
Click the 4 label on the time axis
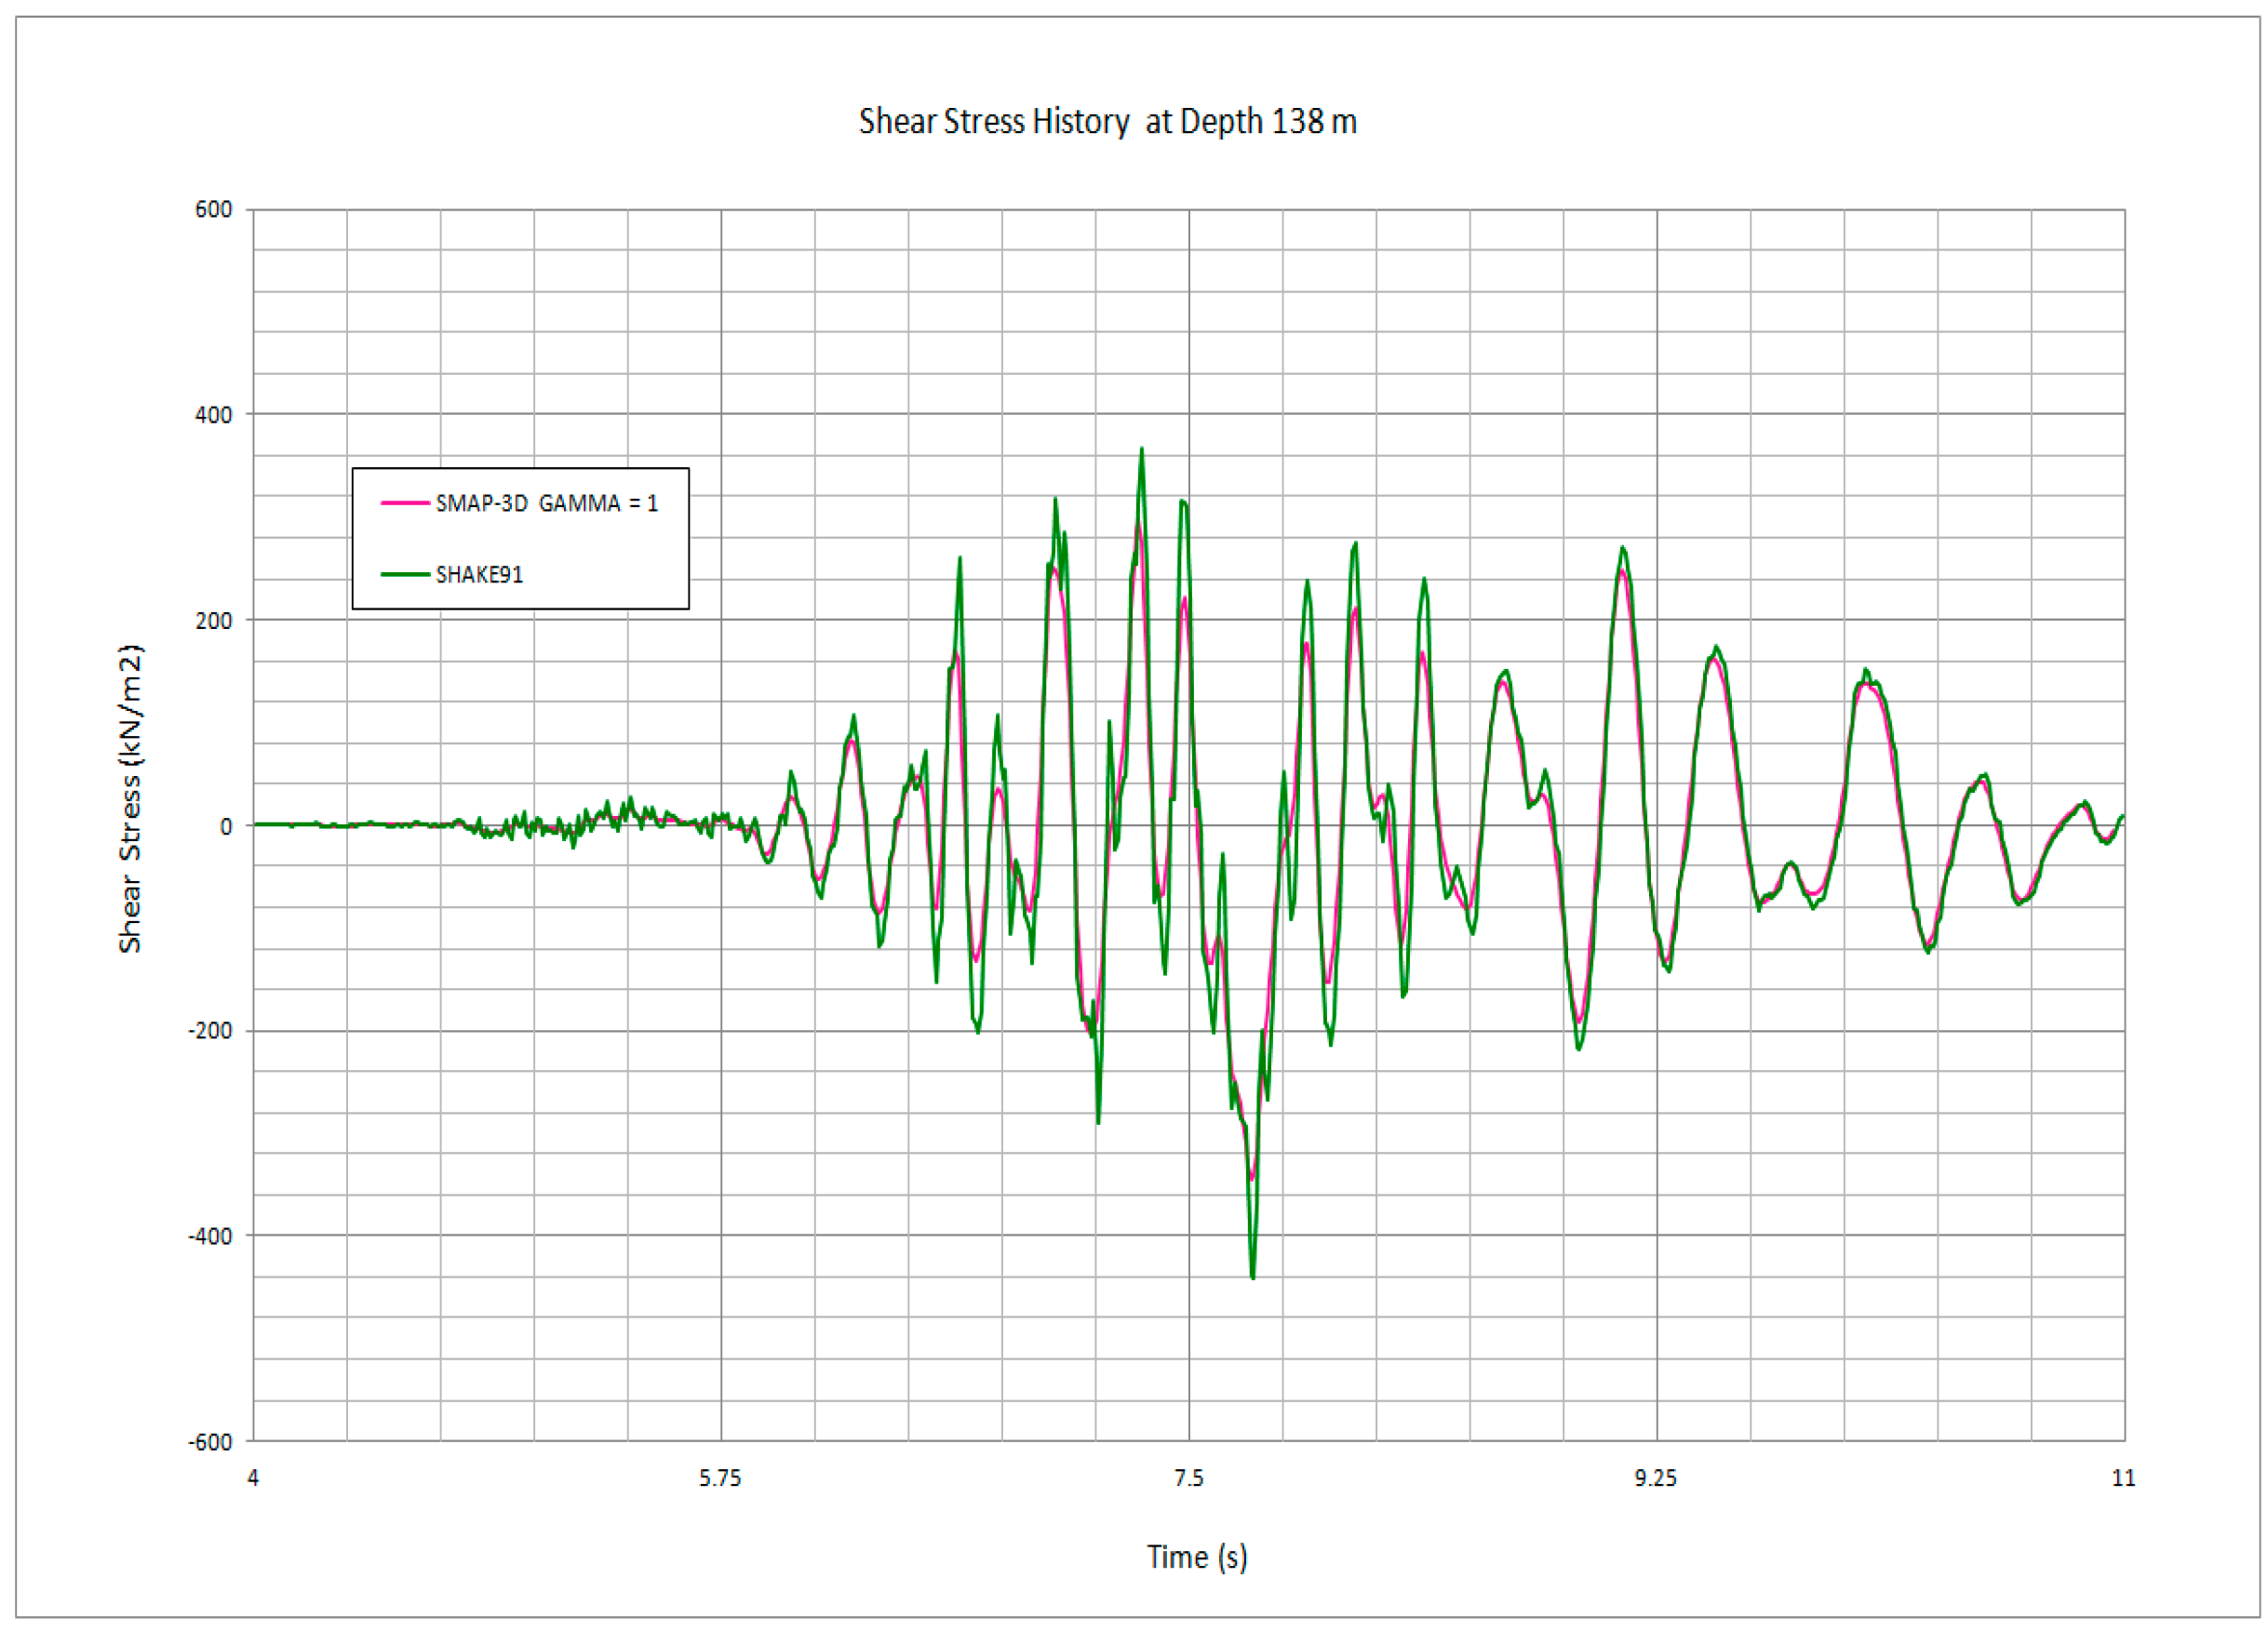point(253,1478)
